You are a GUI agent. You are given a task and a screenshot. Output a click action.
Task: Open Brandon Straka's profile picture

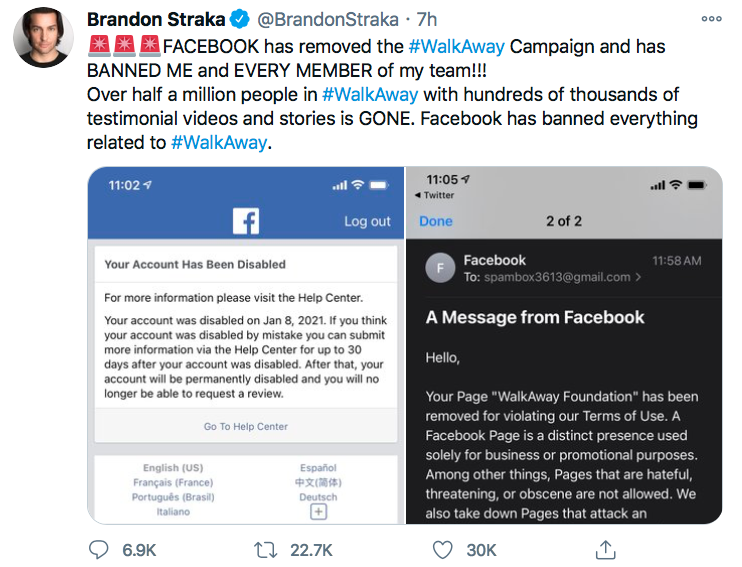coord(44,37)
